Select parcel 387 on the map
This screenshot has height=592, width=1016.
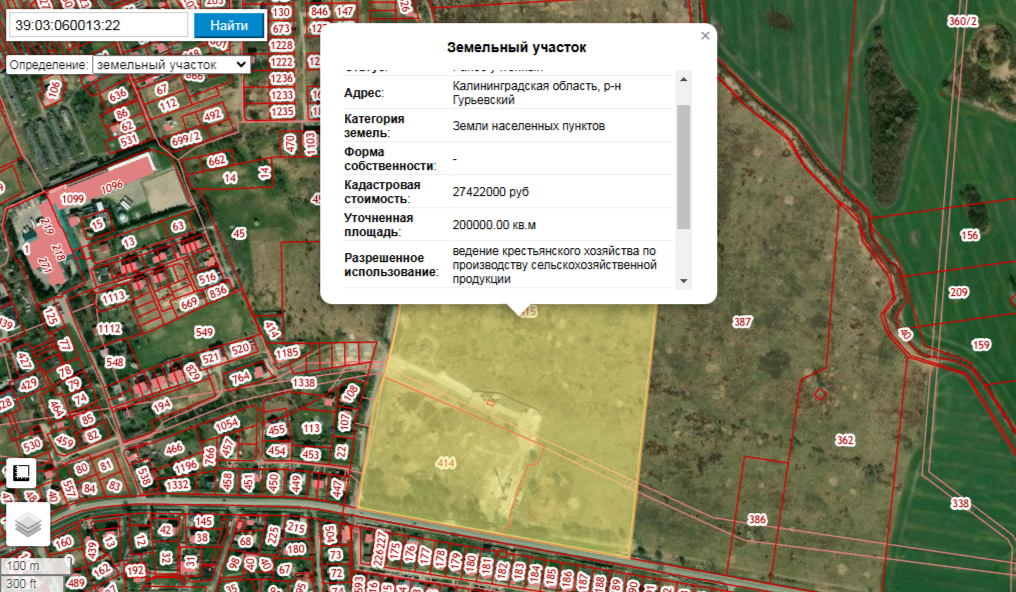(x=742, y=322)
